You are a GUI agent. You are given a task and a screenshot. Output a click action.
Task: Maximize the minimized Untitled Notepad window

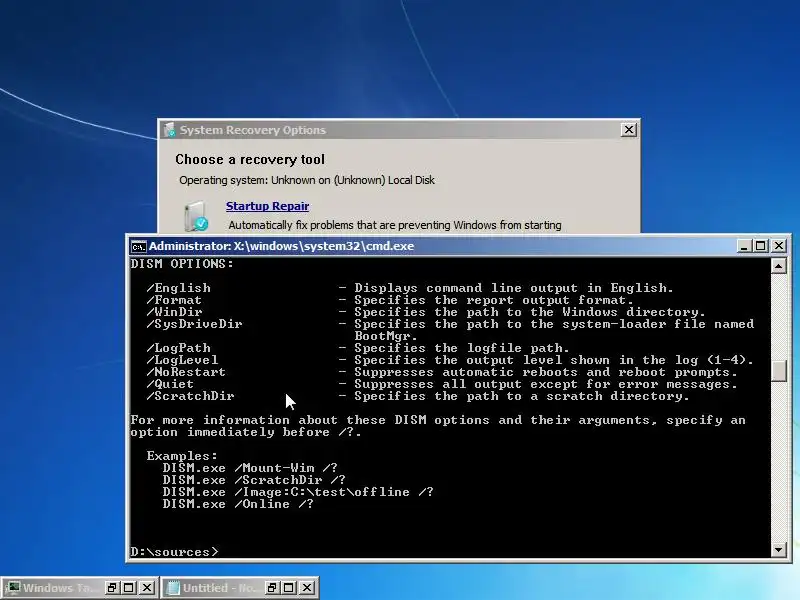pos(289,588)
